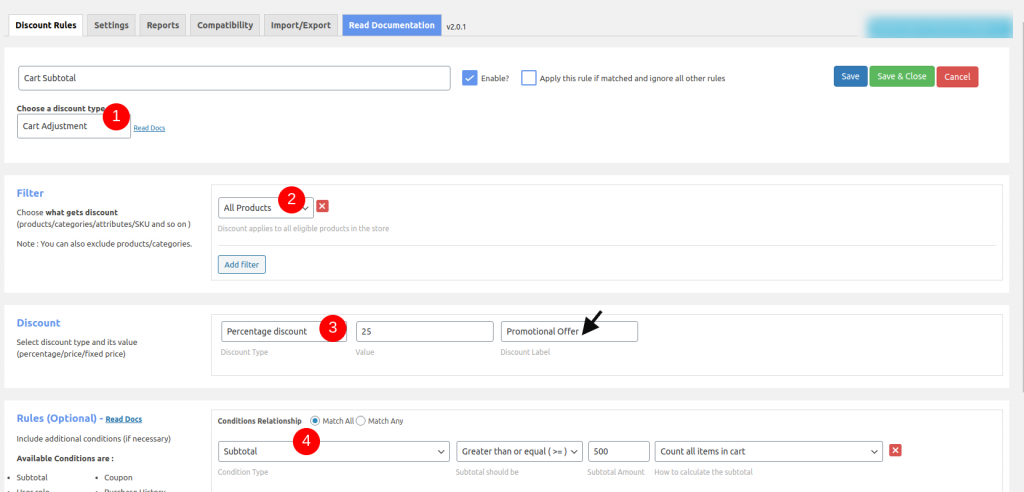This screenshot has width=1024, height=492.
Task: Select the Match All radio button
Action: tap(316, 421)
